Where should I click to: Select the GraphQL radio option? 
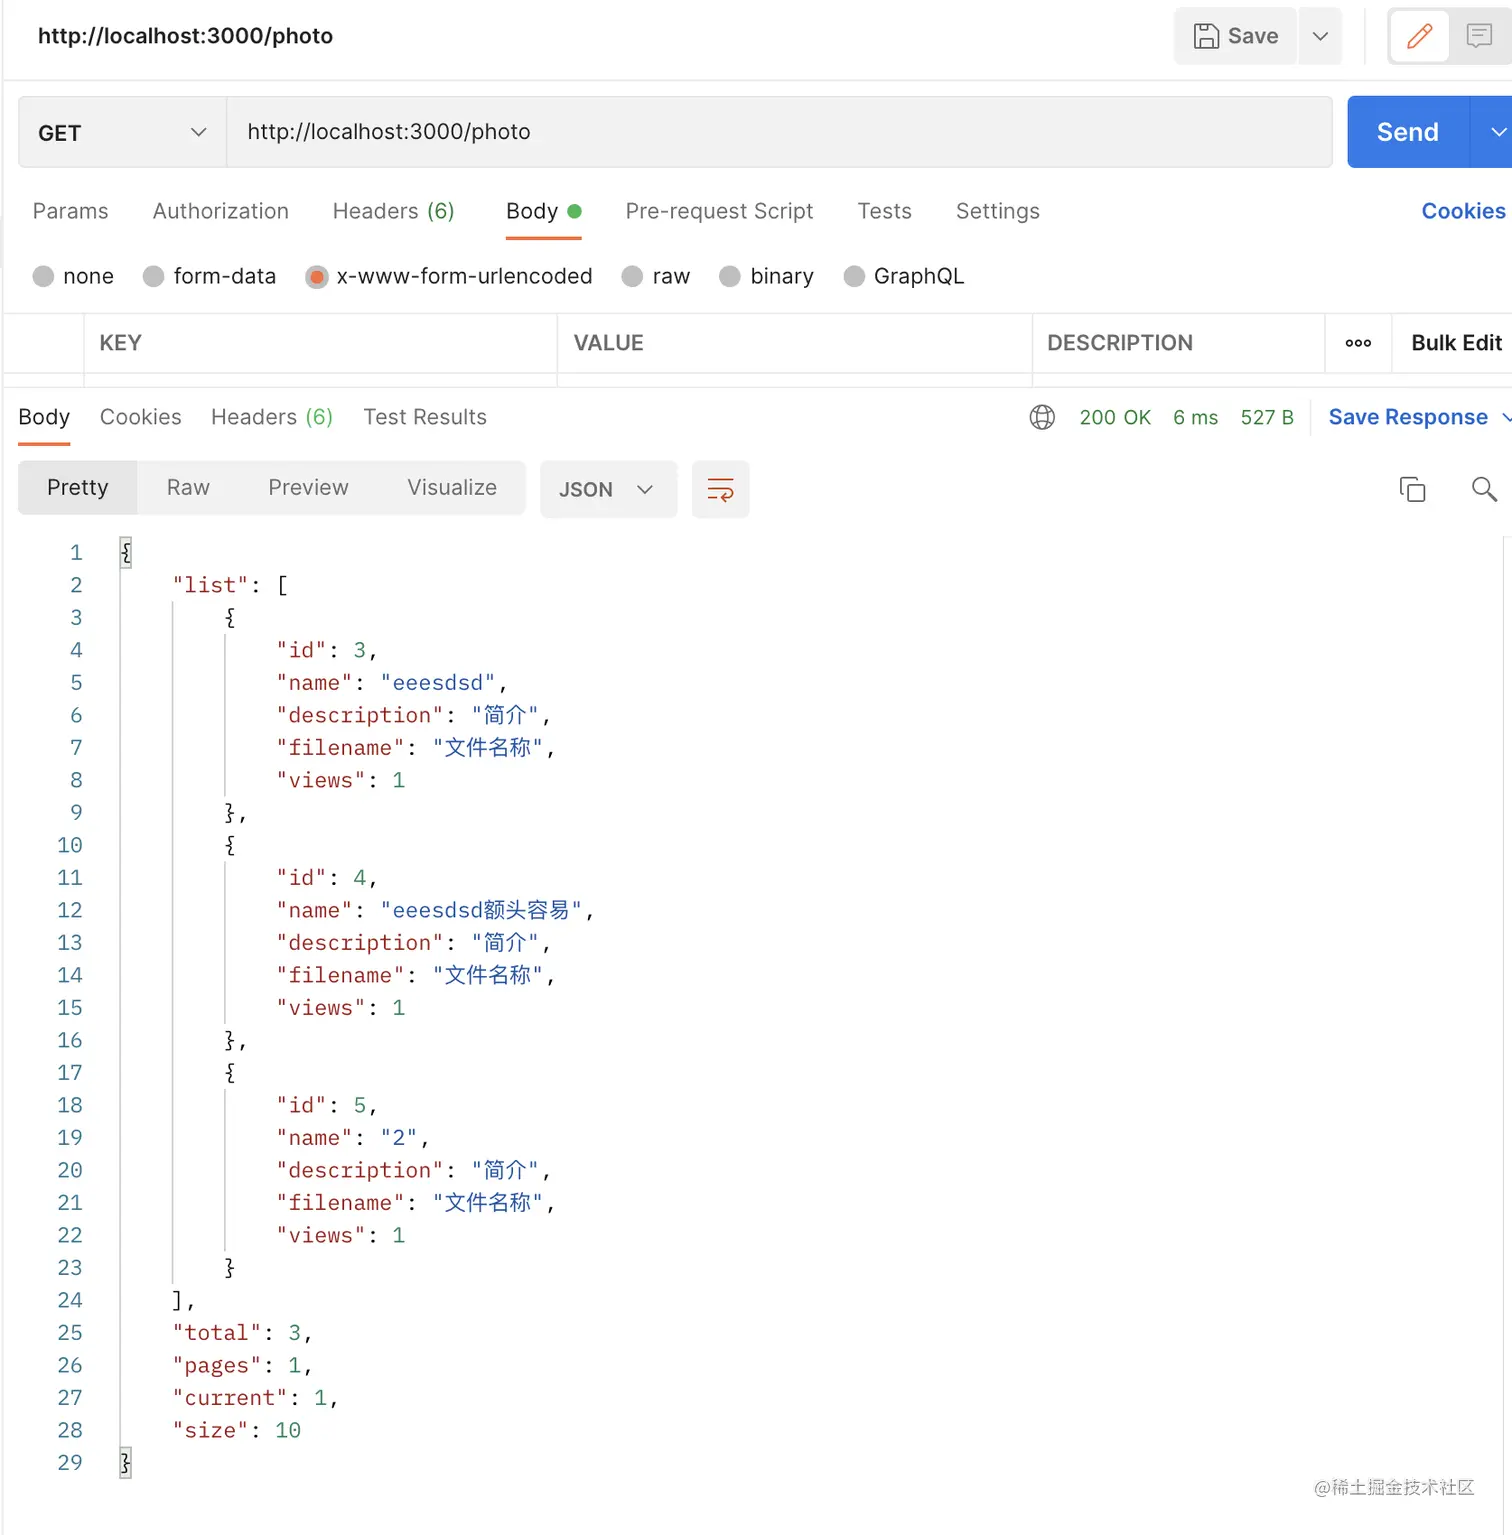[x=854, y=276]
